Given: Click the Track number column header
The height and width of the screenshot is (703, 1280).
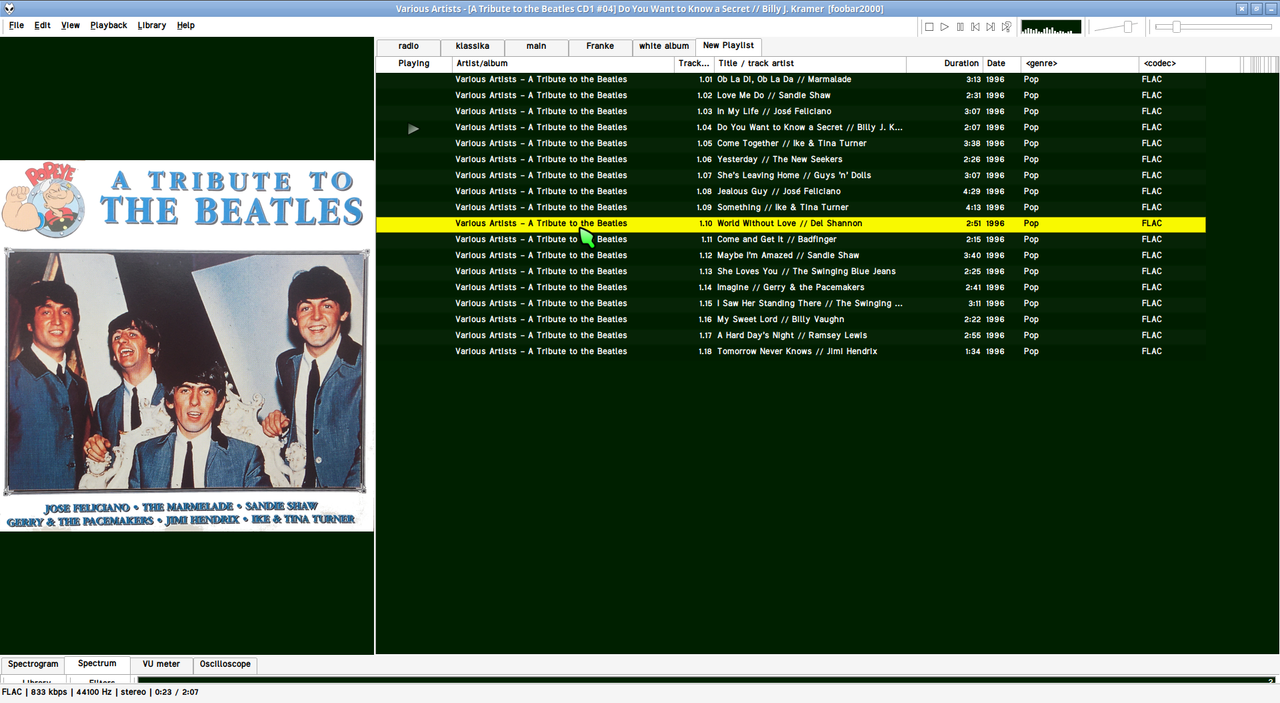Looking at the screenshot, I should tap(694, 64).
